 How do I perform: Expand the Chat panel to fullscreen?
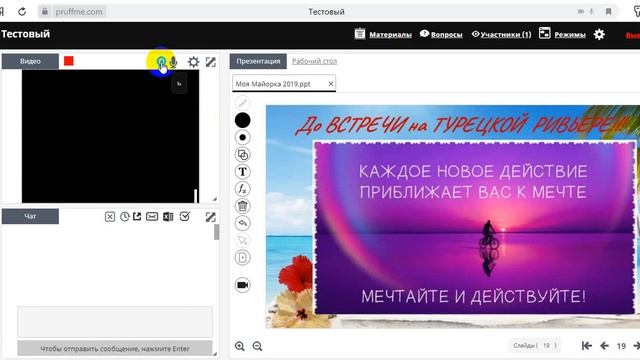click(211, 217)
